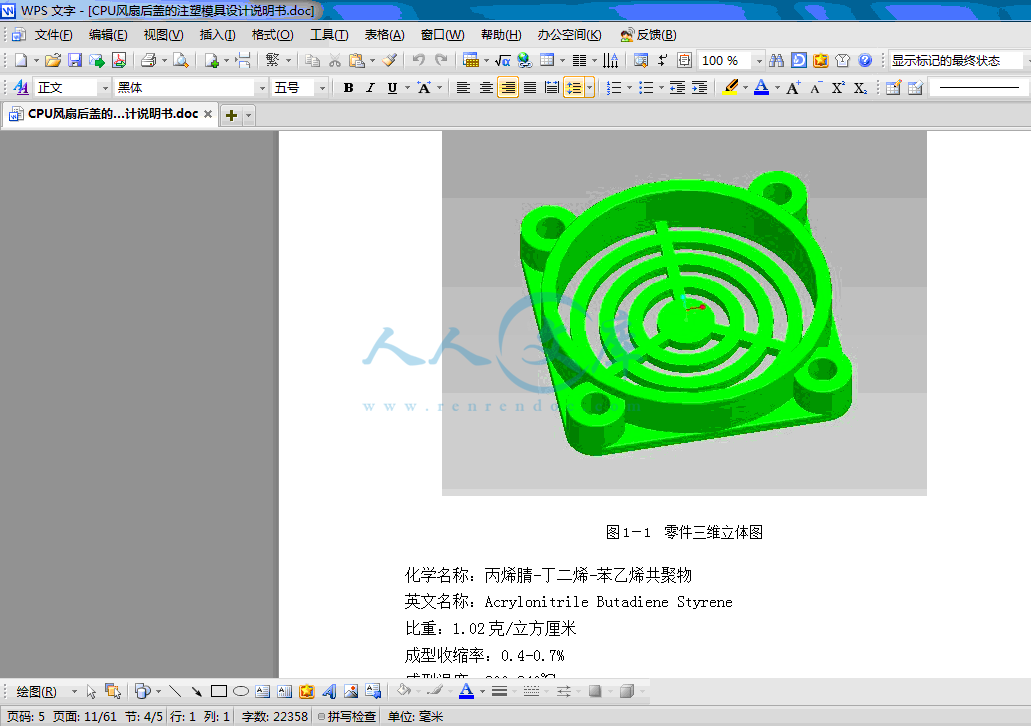
Task: Draw an ellipse with the oval tool
Action: click(241, 691)
